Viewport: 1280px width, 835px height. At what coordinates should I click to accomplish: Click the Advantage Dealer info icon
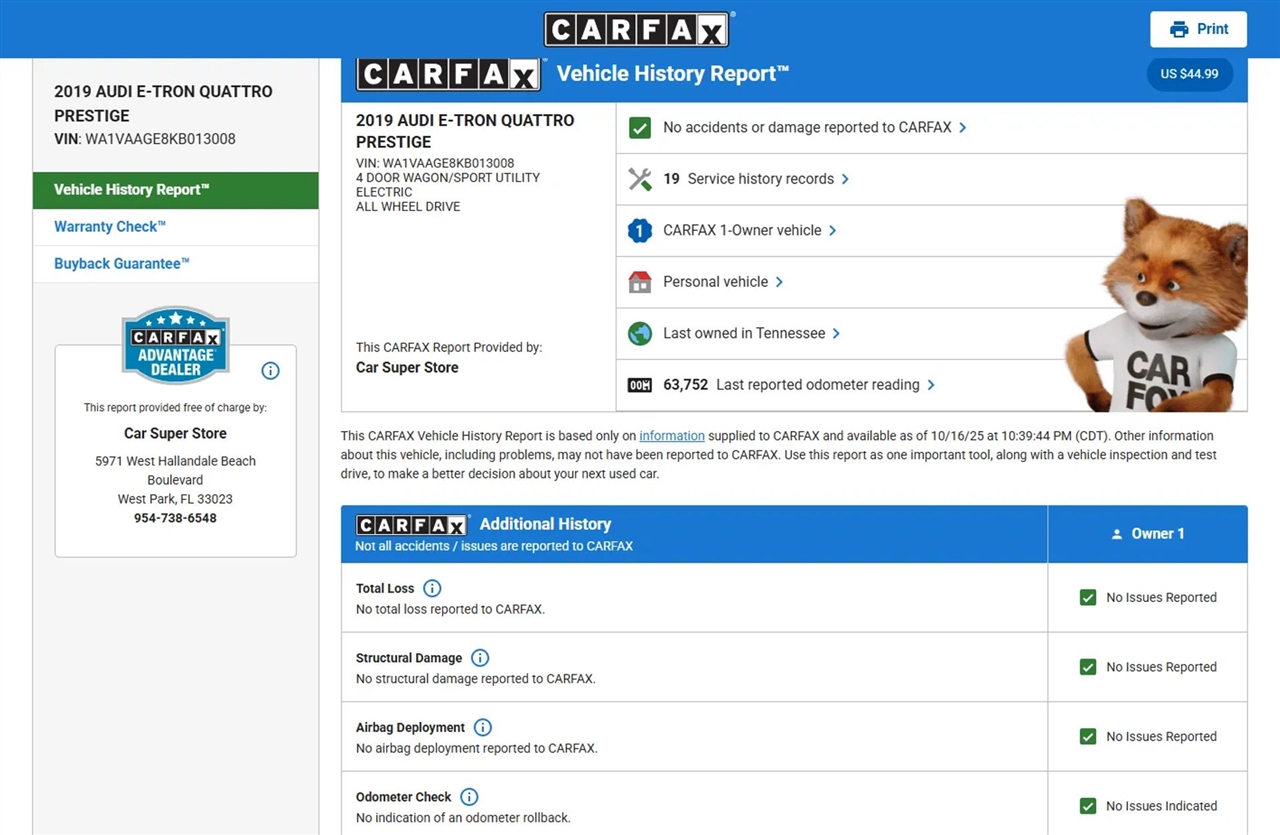pyautogui.click(x=270, y=371)
